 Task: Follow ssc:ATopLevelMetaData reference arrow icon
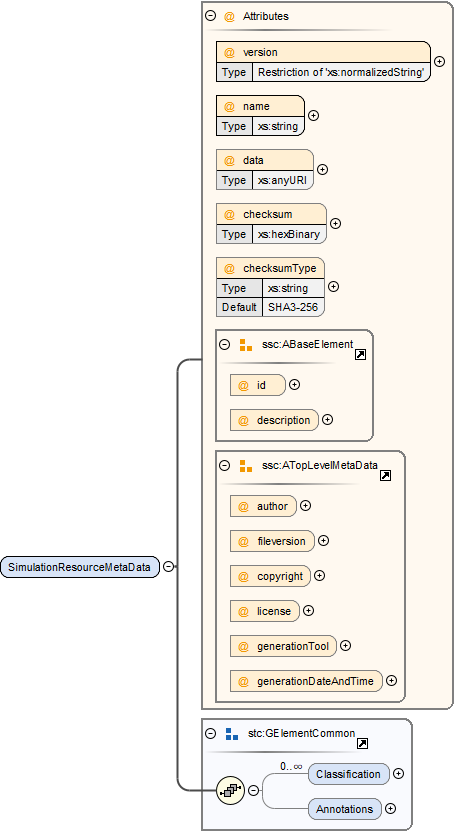[x=385, y=476]
